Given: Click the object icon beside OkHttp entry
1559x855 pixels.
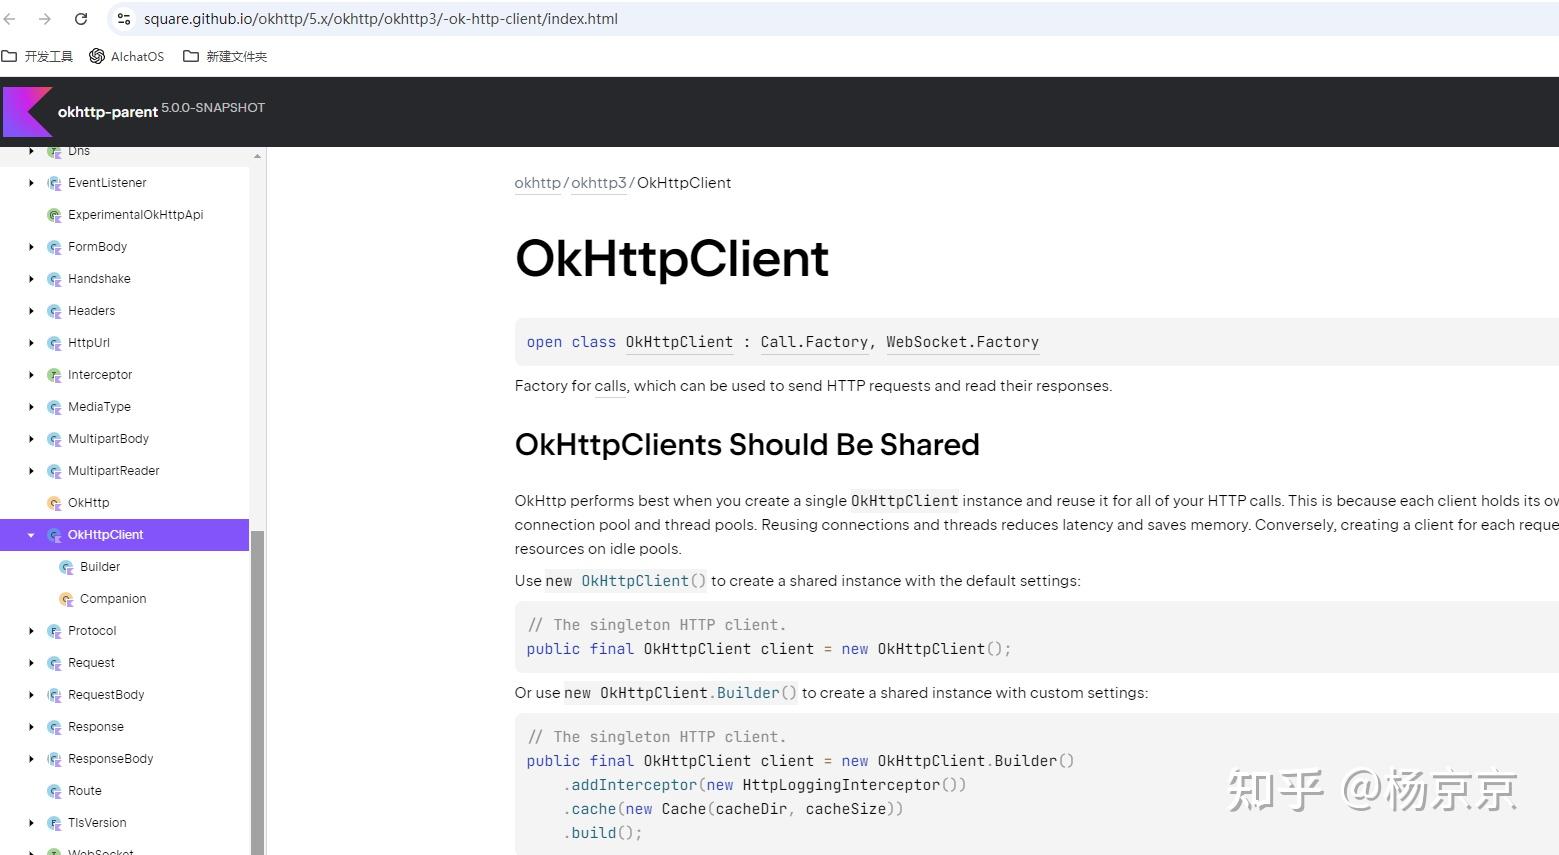Looking at the screenshot, I should coord(53,502).
